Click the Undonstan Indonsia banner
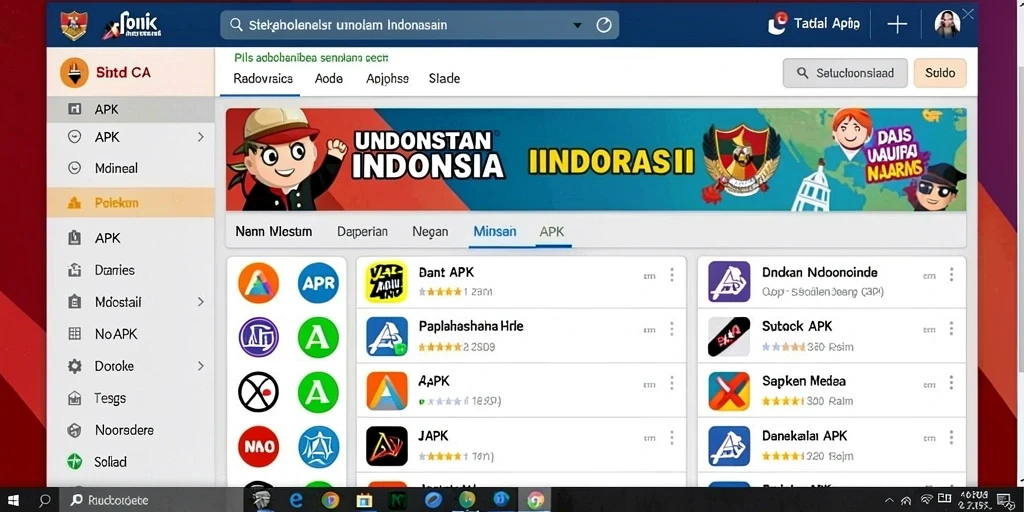Image resolution: width=1024 pixels, height=512 pixels. (x=596, y=159)
